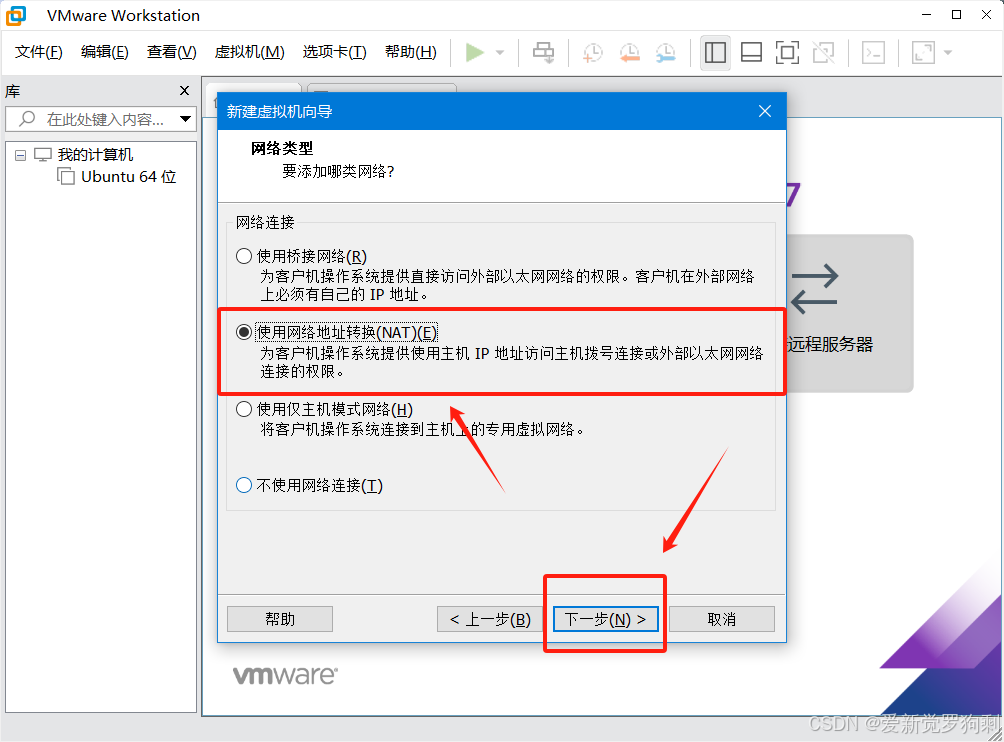Image resolution: width=1004 pixels, height=742 pixels.
Task: Click the send Ctrl+Alt+Del toolbar icon
Action: click(x=544, y=52)
